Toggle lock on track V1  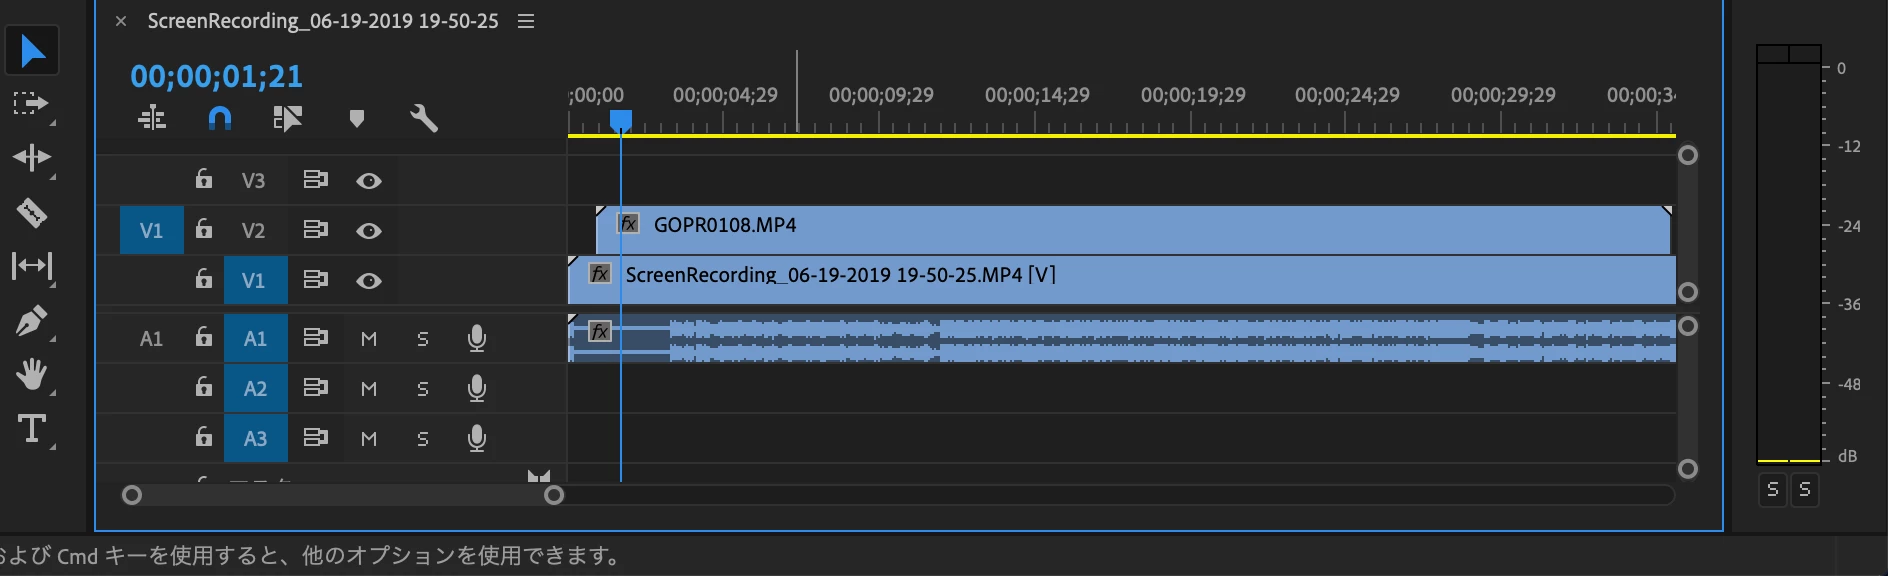click(203, 279)
